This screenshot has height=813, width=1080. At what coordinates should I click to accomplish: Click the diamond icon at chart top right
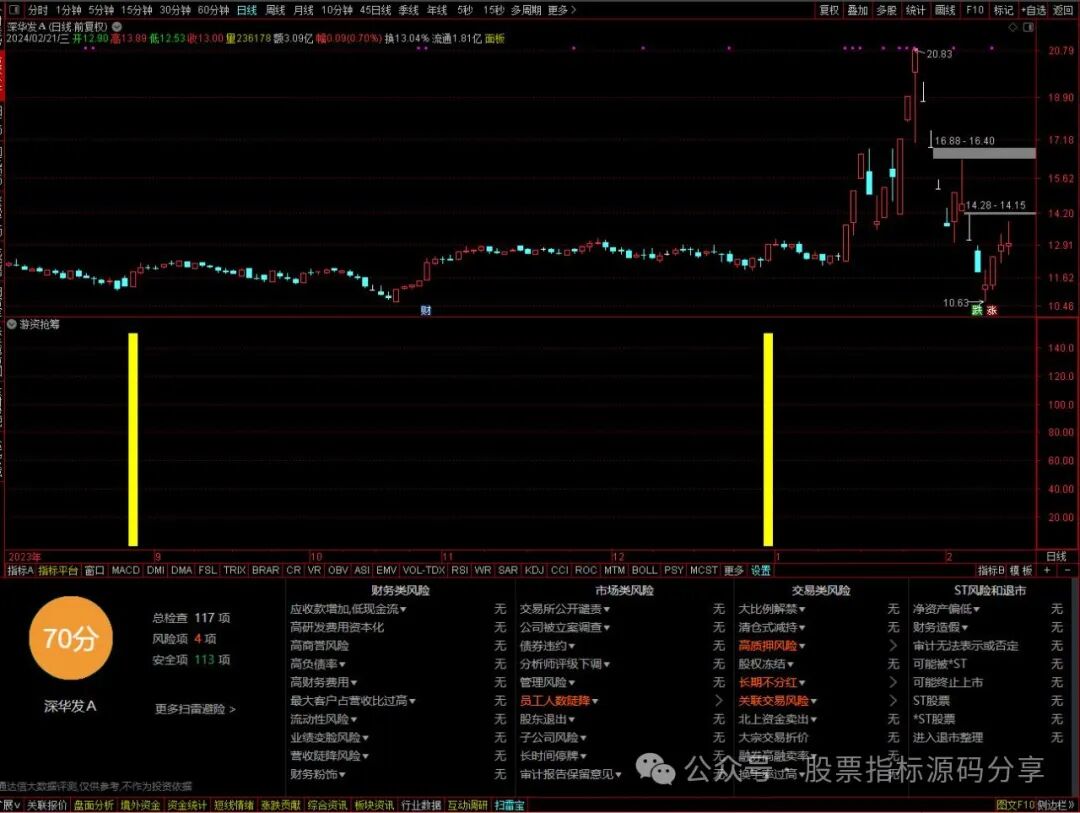(x=1012, y=27)
